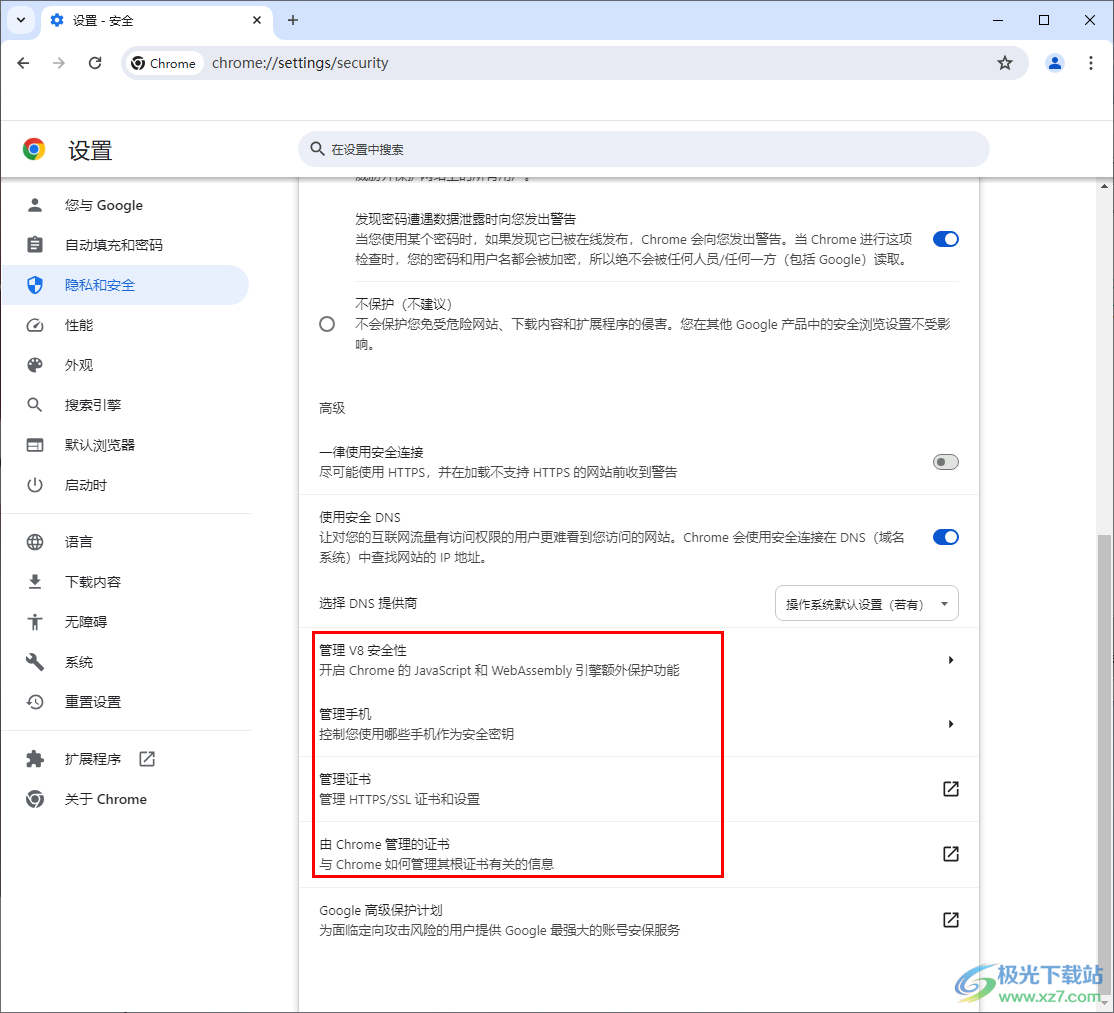
Task: Open the Chrome three-dot menu
Action: point(1091,63)
